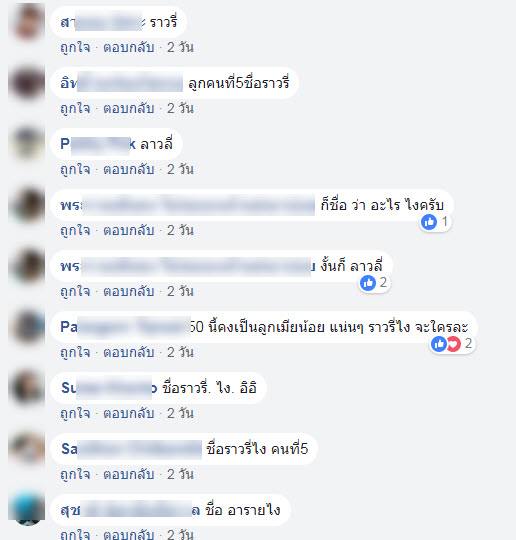Open profile picture of top 'ราวรี่' commenter
Image resolution: width=516 pixels, height=540 pixels.
click(27, 22)
